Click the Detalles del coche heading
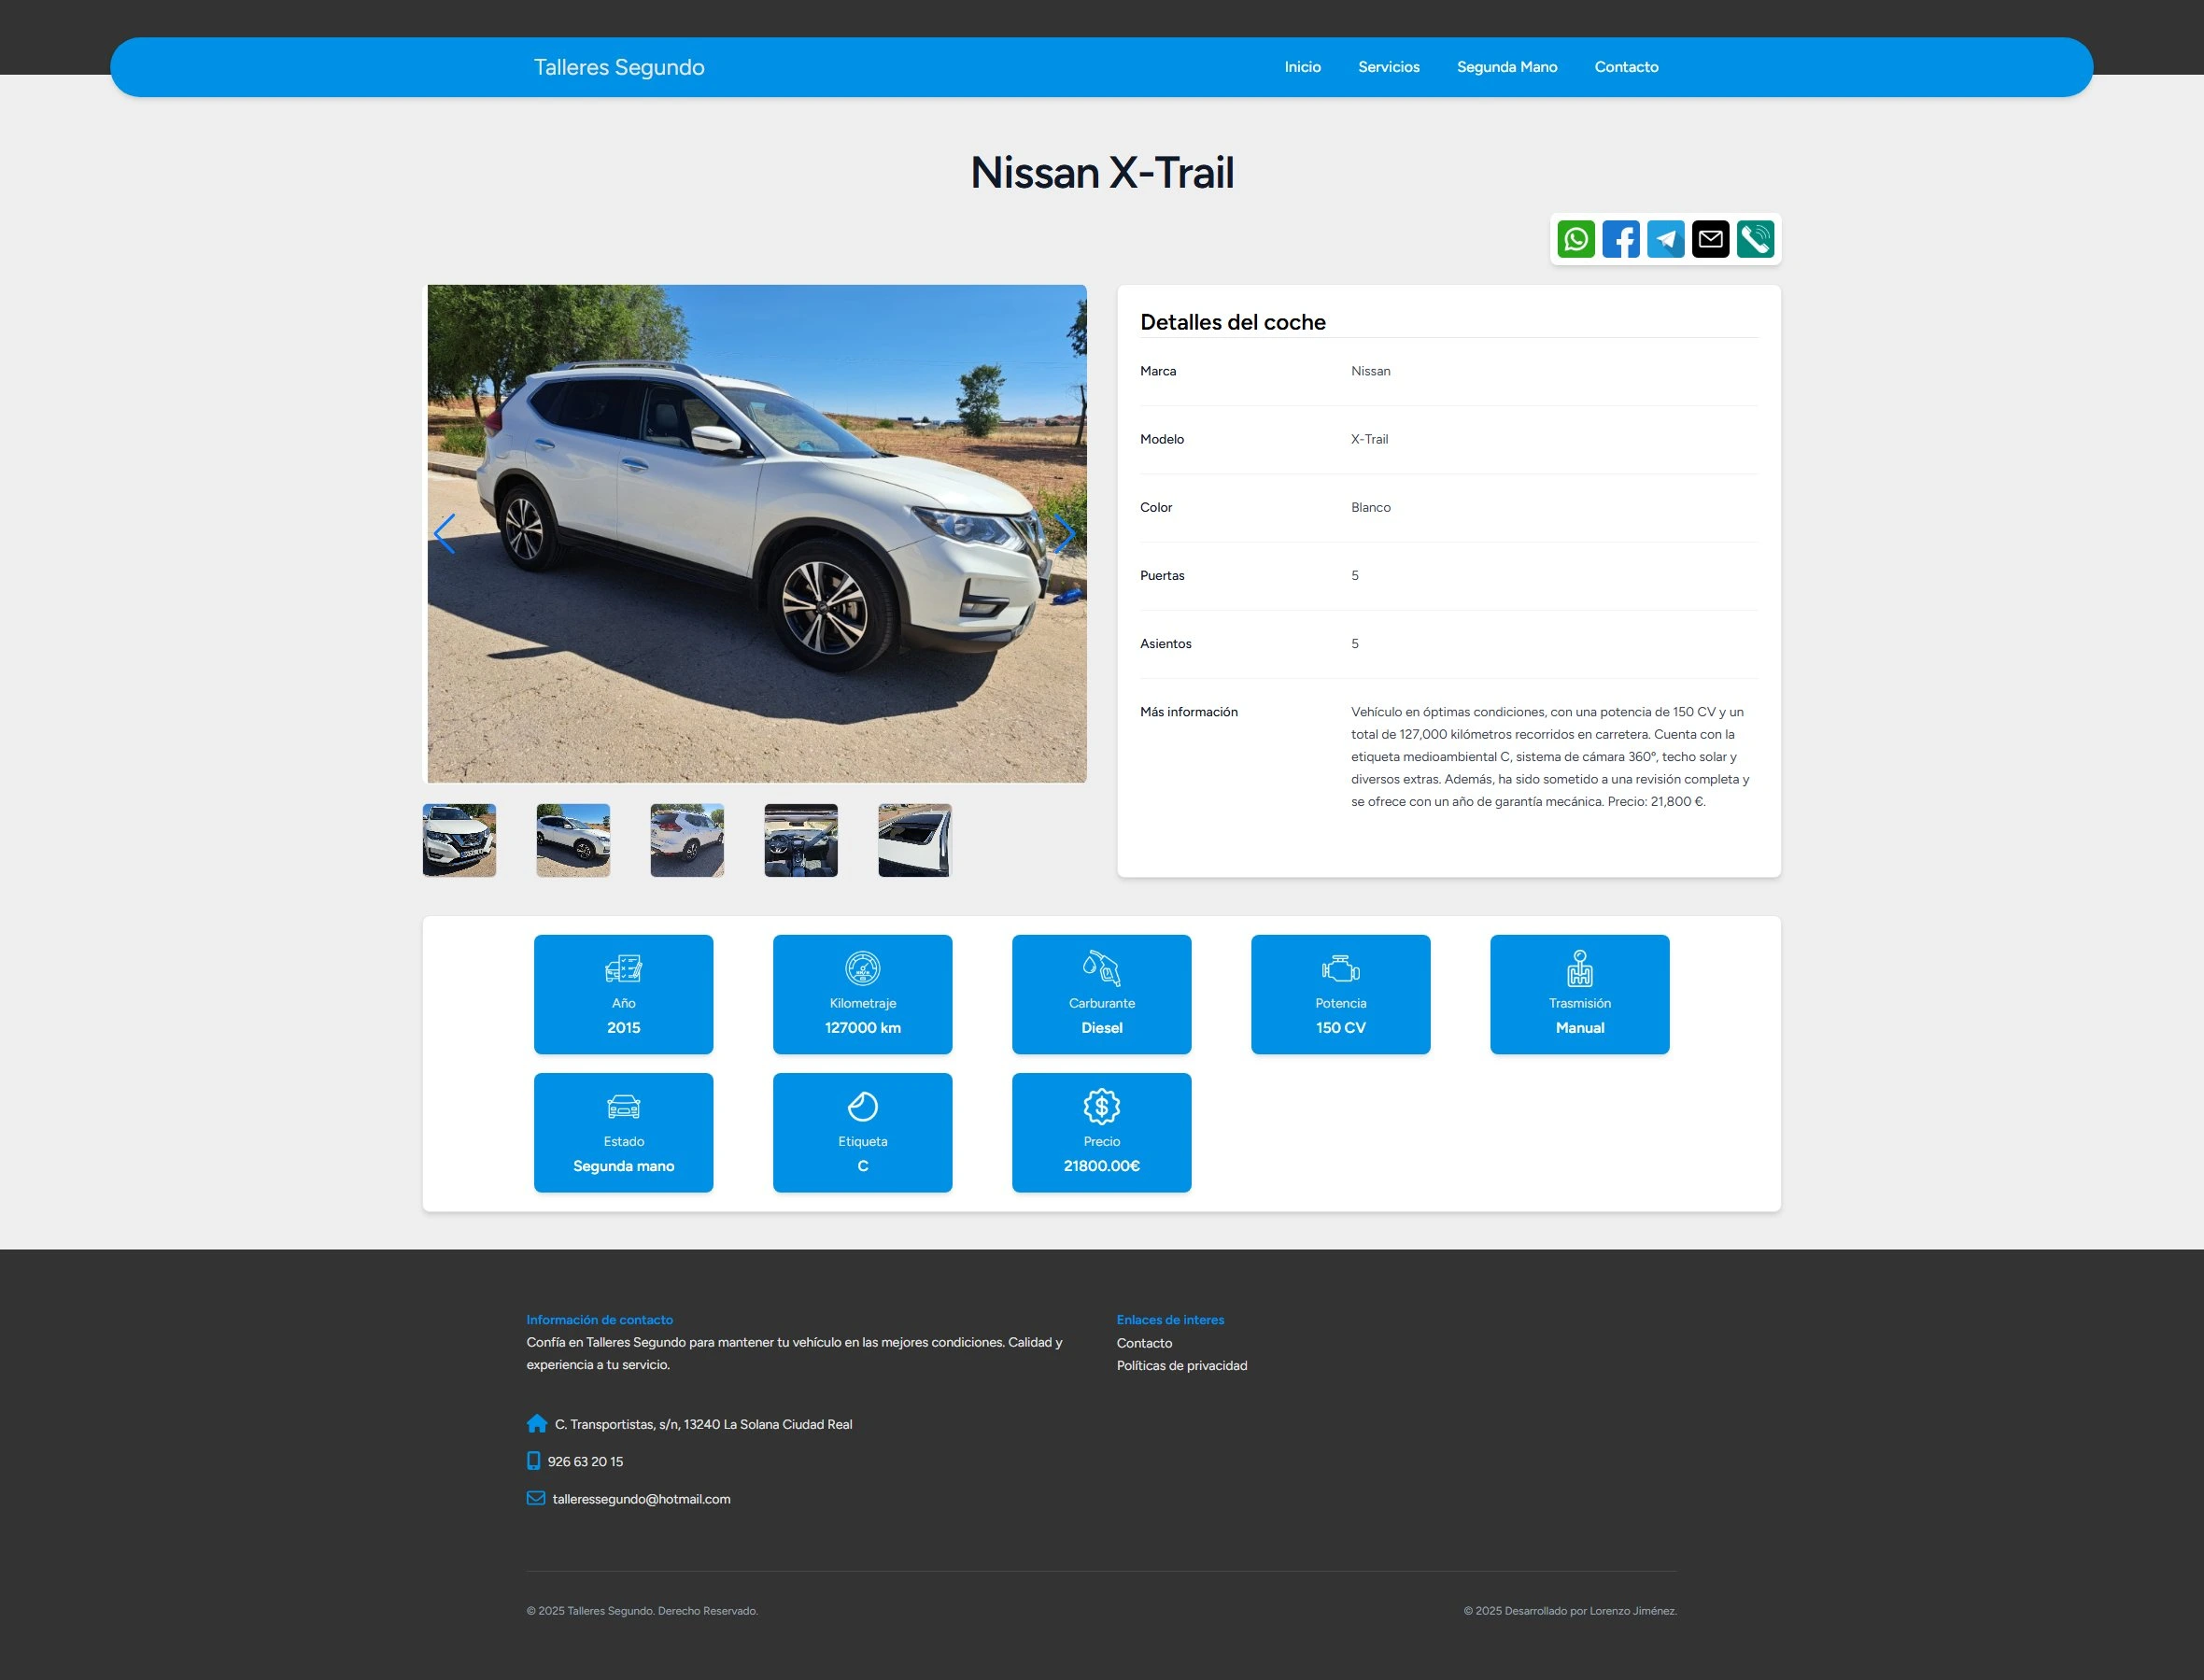The image size is (2204, 1680). pyautogui.click(x=1233, y=322)
